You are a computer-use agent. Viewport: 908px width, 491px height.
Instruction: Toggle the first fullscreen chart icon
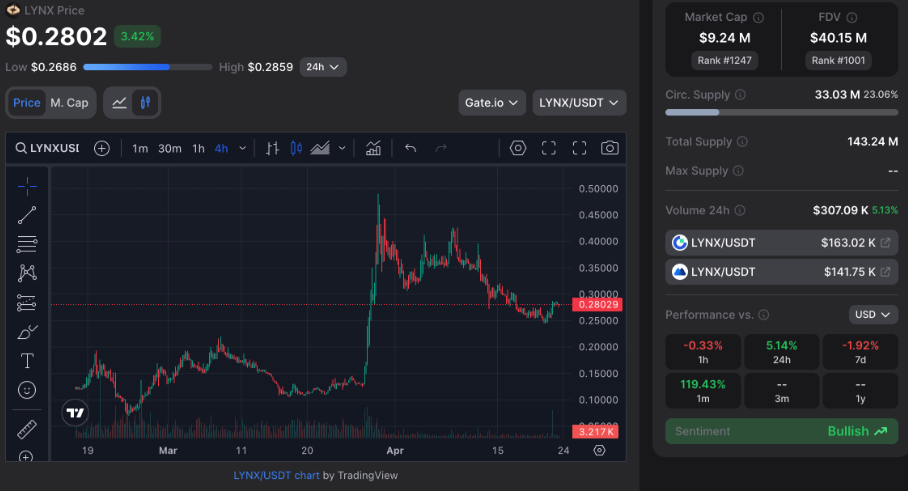[x=549, y=148]
